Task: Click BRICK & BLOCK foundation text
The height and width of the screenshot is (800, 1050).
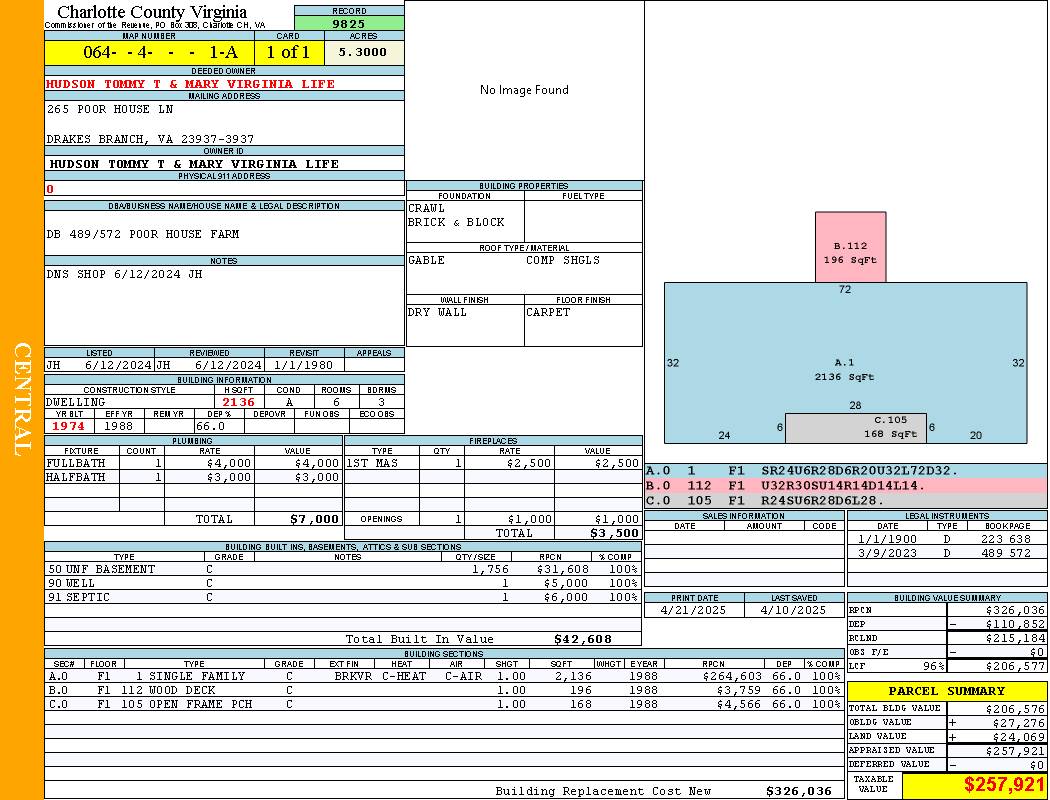Action: (456, 222)
